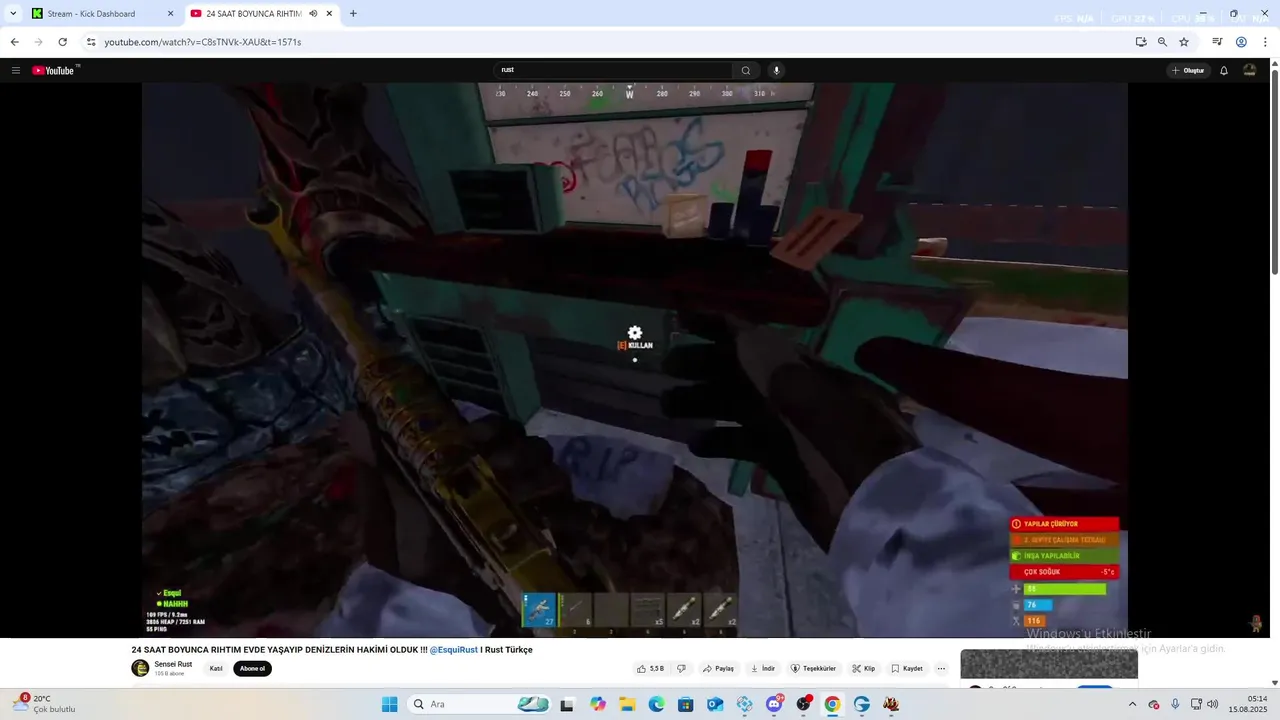
Task: Focus the YouTube search box containing rust
Action: pyautogui.click(x=613, y=70)
